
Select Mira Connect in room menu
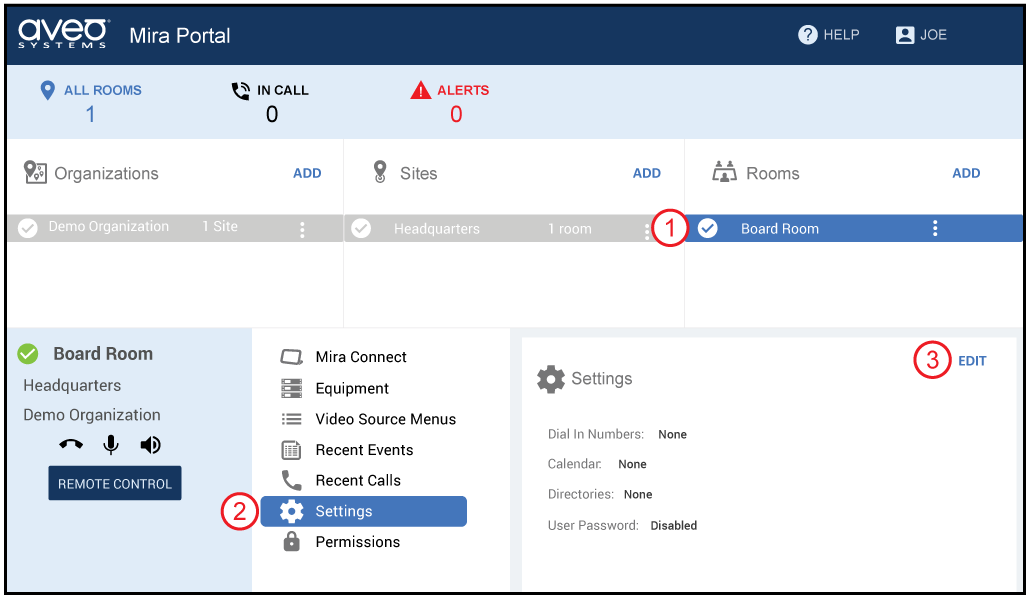360,357
